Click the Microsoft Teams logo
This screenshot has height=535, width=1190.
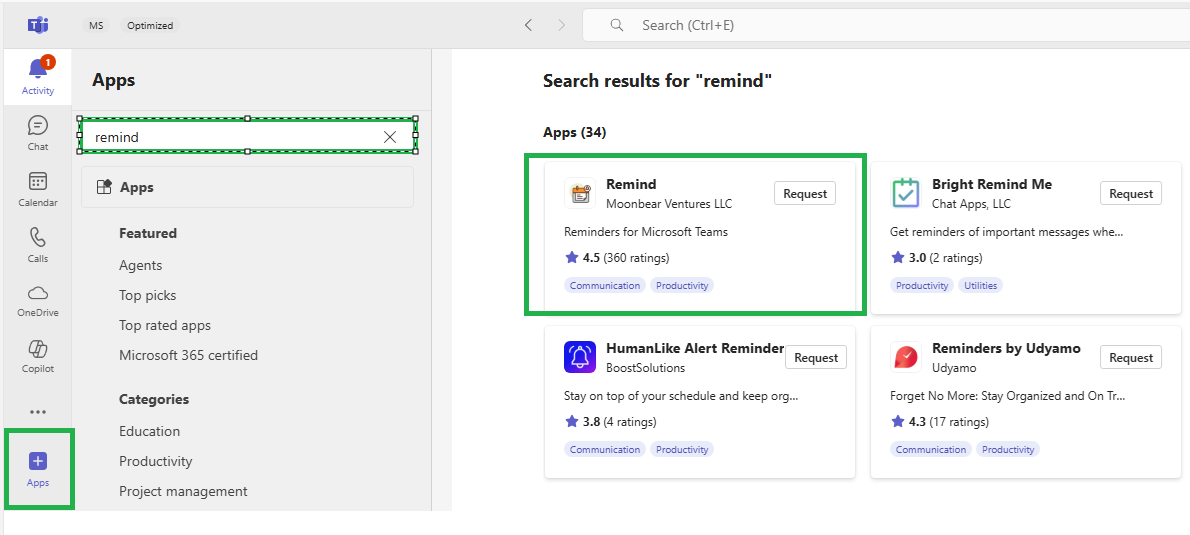coord(38,25)
